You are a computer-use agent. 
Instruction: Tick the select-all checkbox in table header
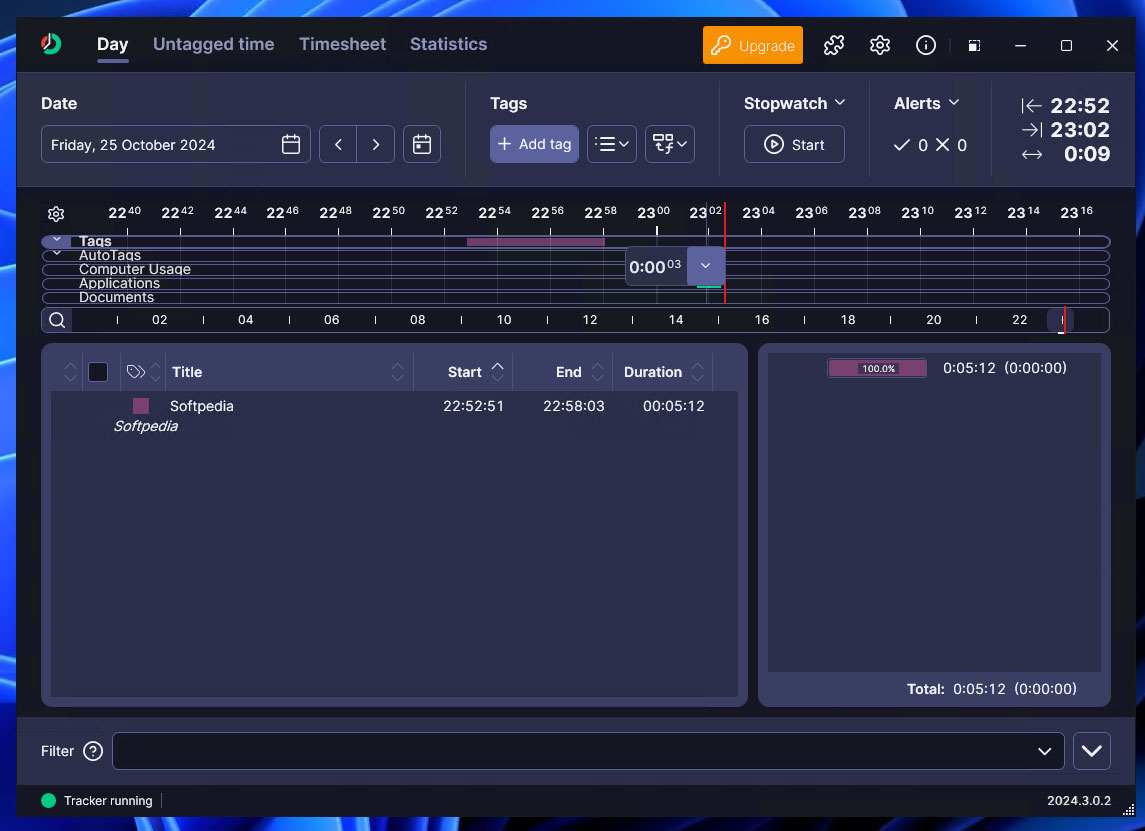tap(98, 372)
